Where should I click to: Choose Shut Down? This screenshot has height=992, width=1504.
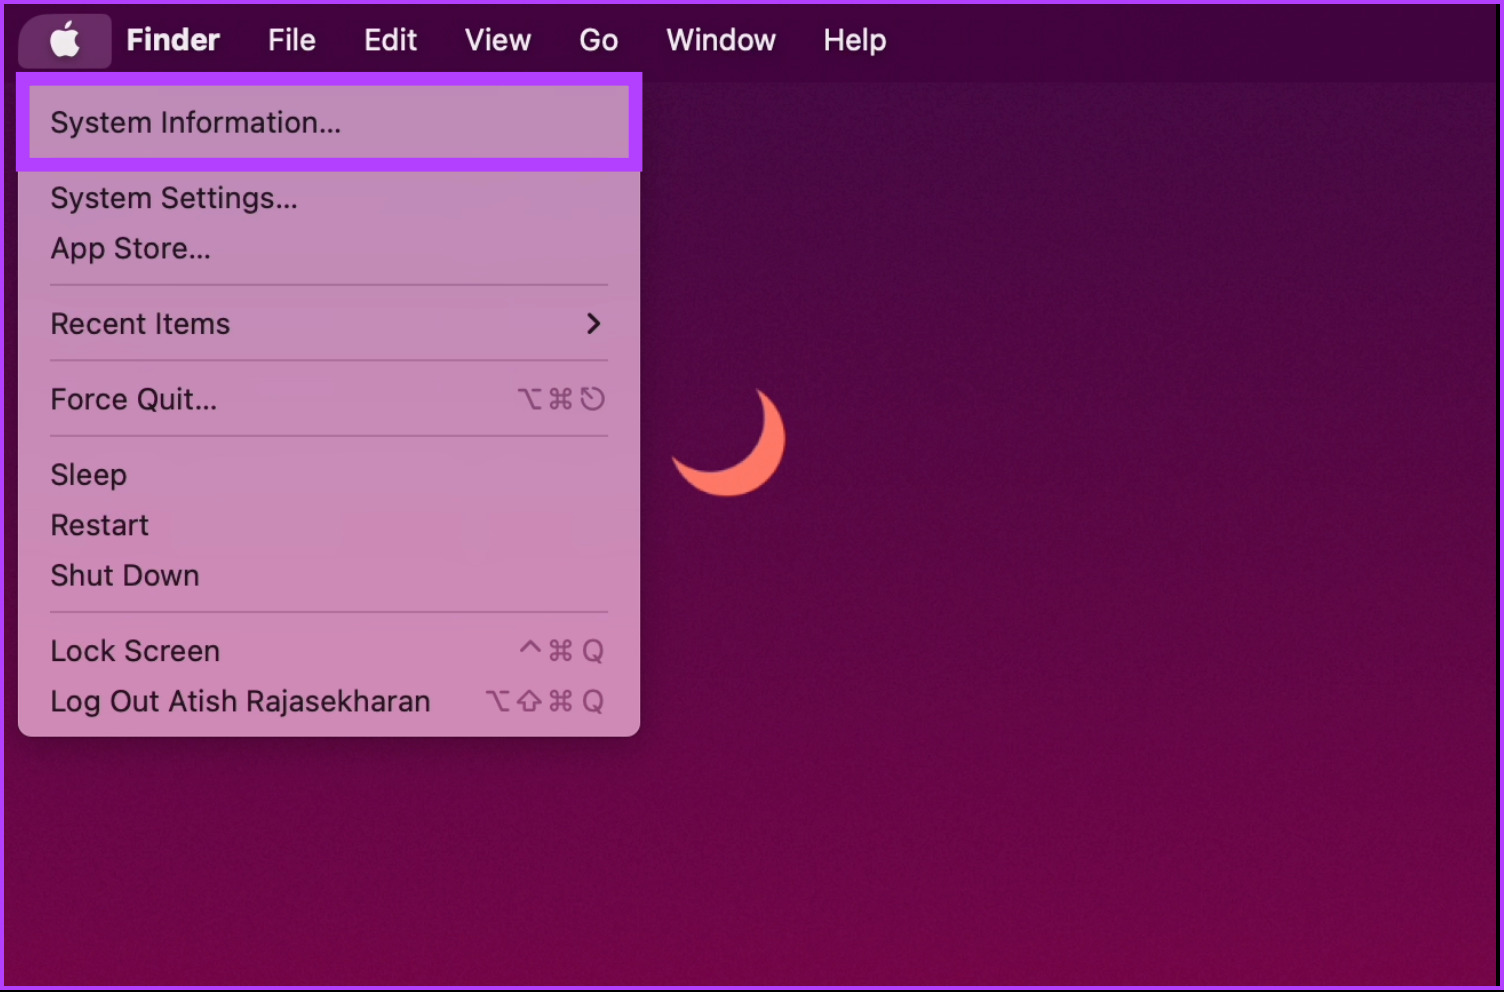point(124,575)
